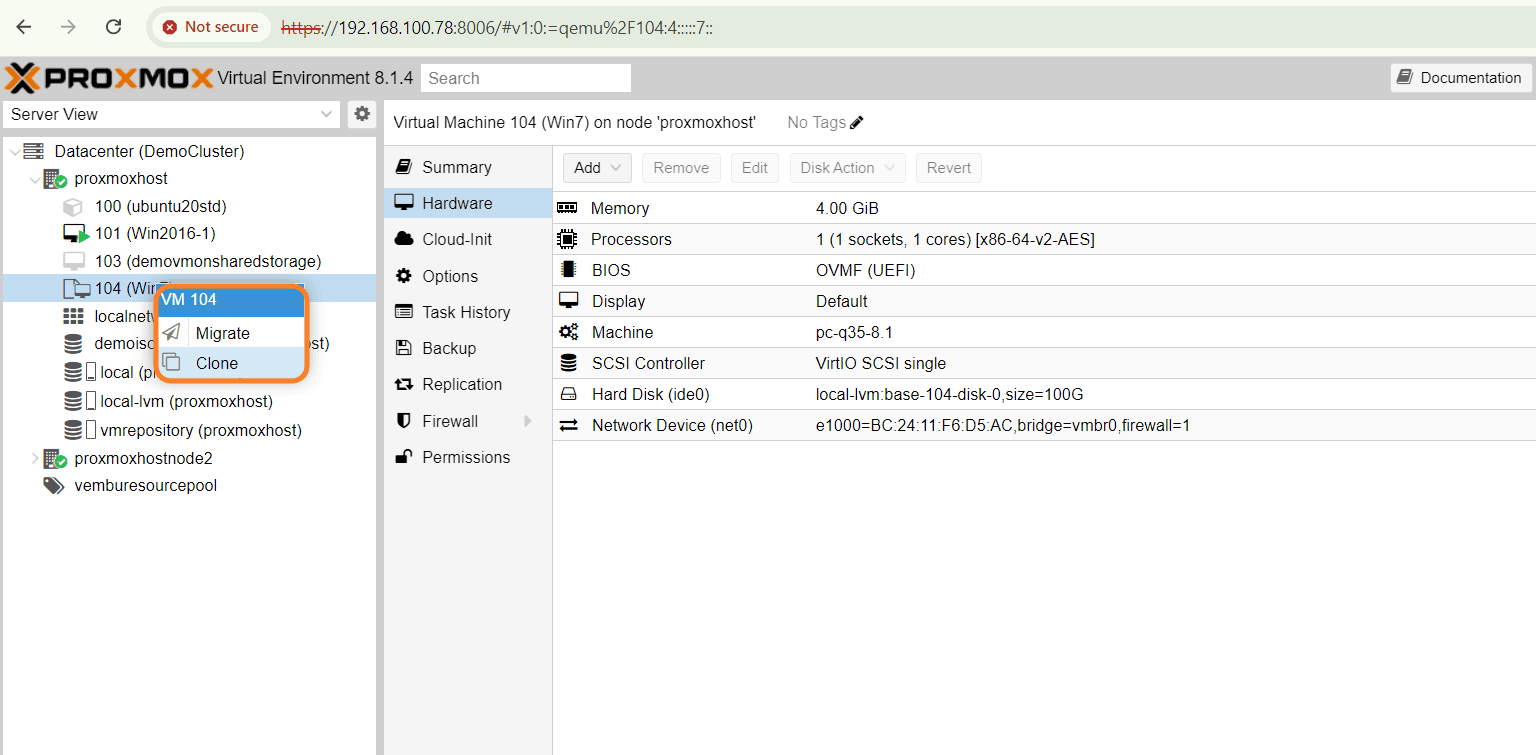Click the tag icon for vemburesourcepool
1536x755 pixels.
click(54, 486)
